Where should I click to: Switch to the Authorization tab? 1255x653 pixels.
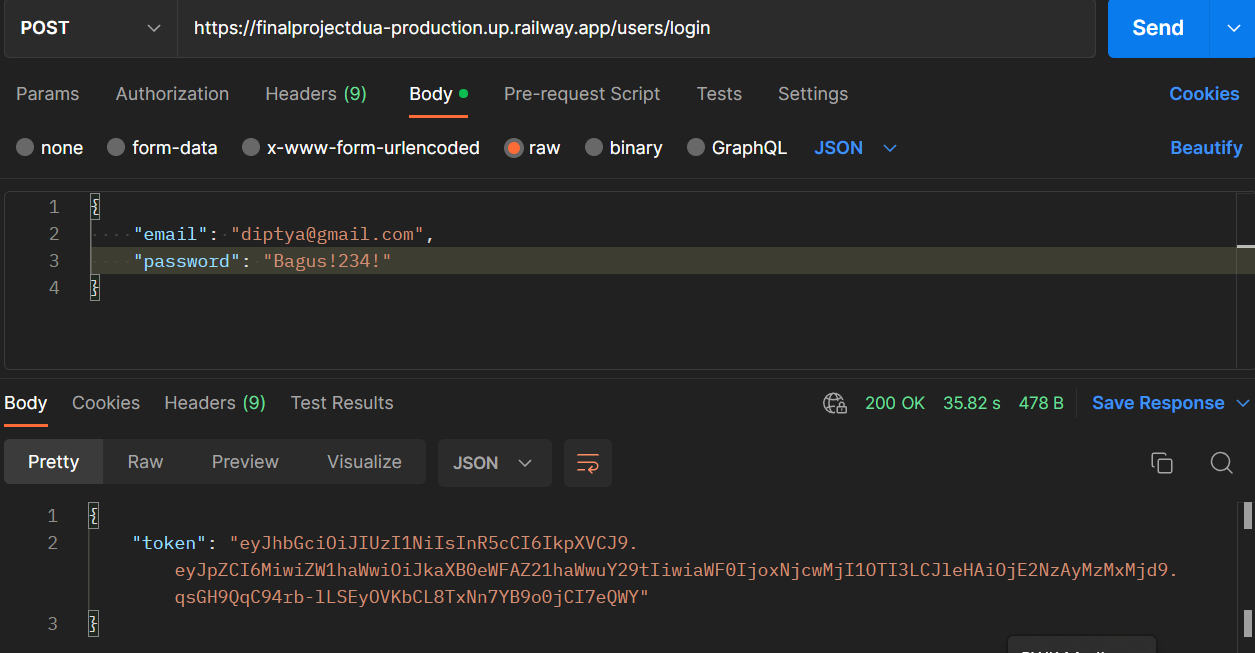(x=172, y=93)
